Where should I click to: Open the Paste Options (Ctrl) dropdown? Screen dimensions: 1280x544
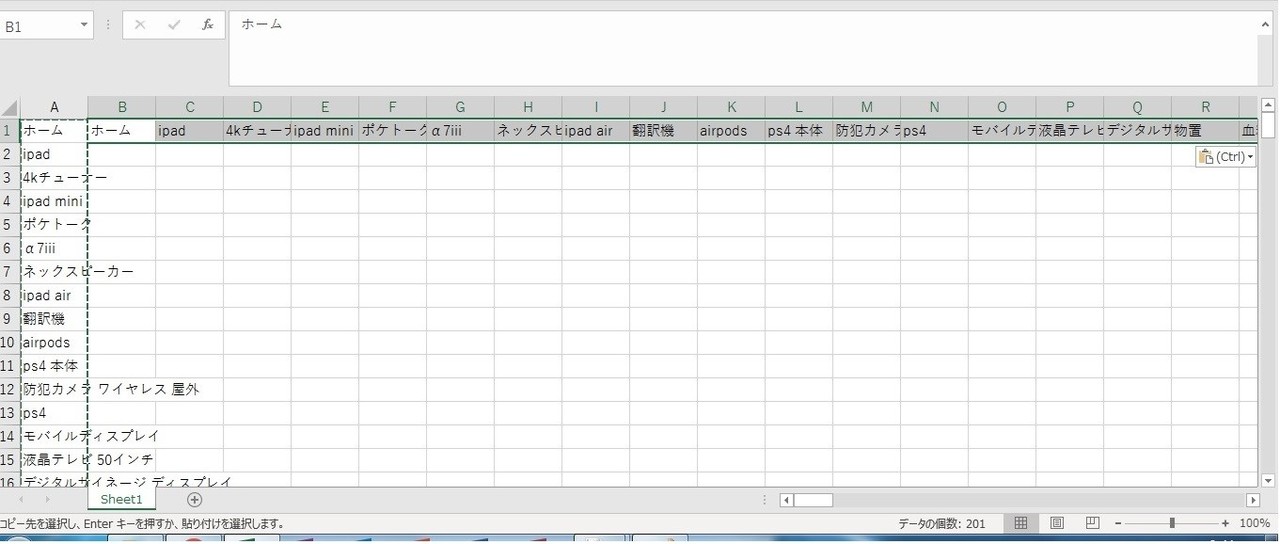1226,157
